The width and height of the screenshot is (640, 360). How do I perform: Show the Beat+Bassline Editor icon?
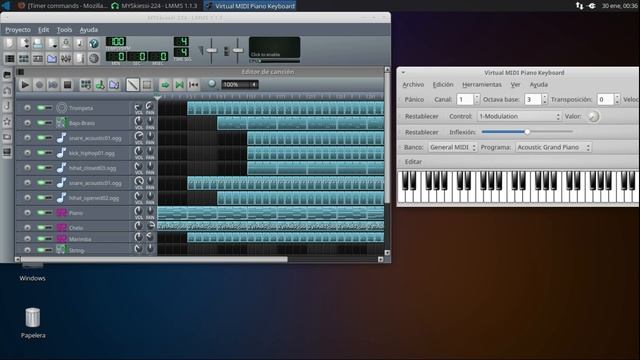[x=24, y=59]
